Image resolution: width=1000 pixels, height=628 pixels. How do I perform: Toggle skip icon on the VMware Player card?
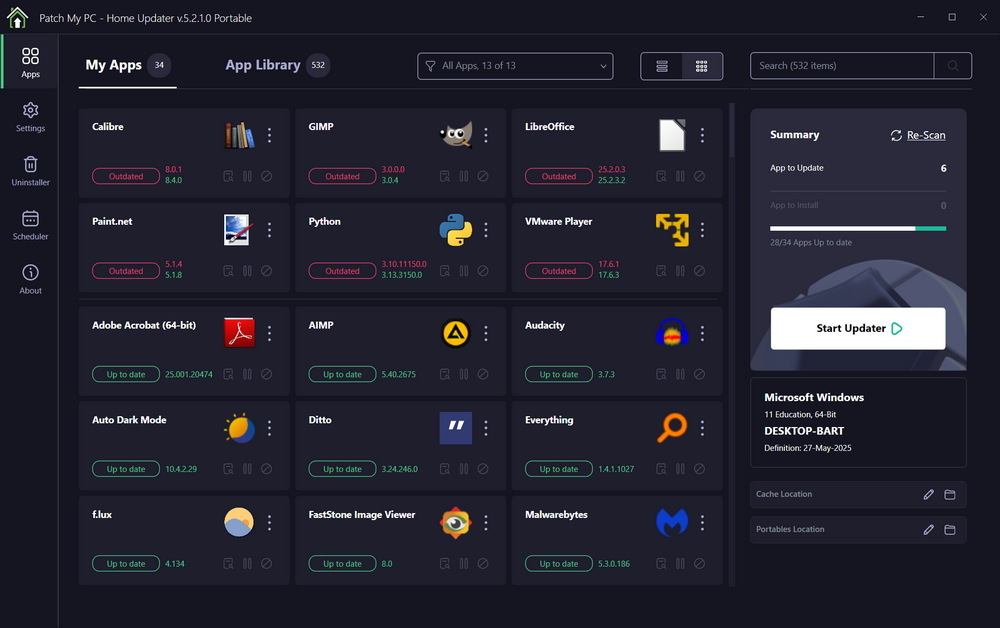point(700,271)
